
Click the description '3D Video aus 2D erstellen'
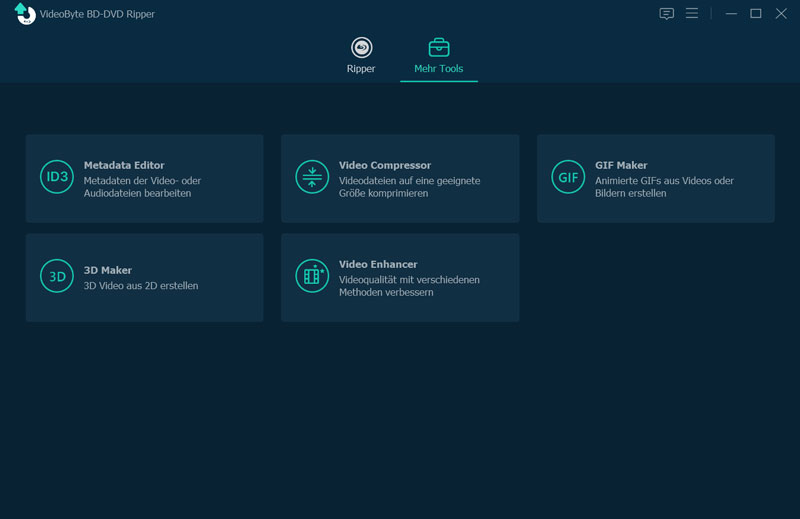141,286
